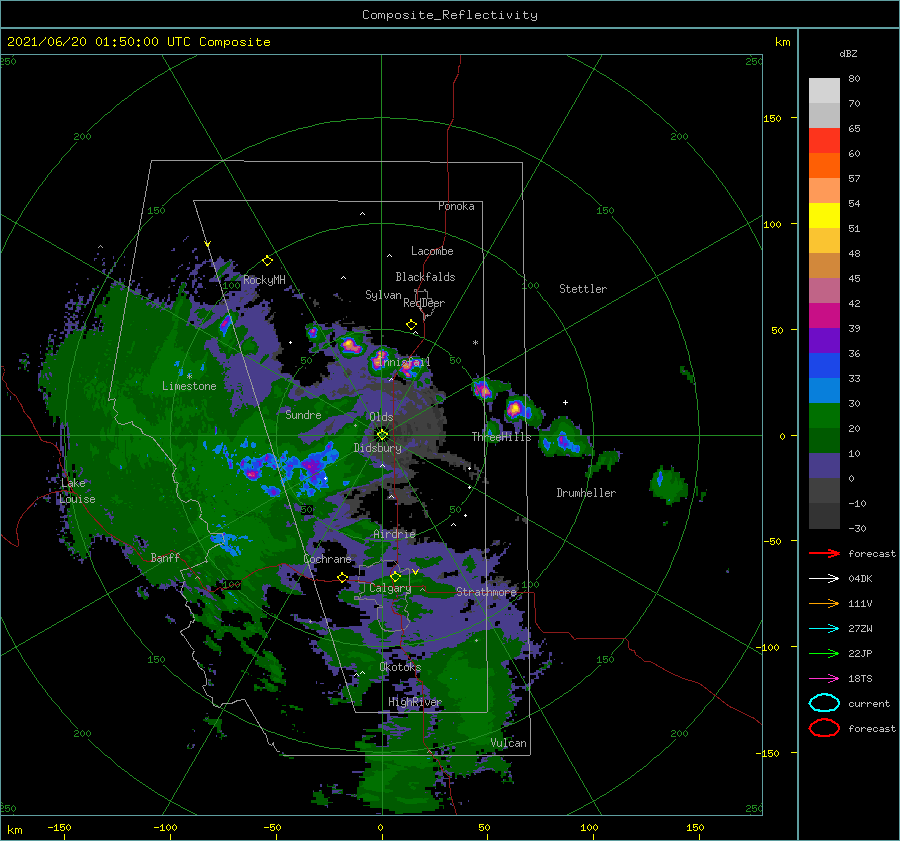Click the cyan 'current' ellipse legend symbol
Screen dimensions: 900x841
(x=824, y=703)
